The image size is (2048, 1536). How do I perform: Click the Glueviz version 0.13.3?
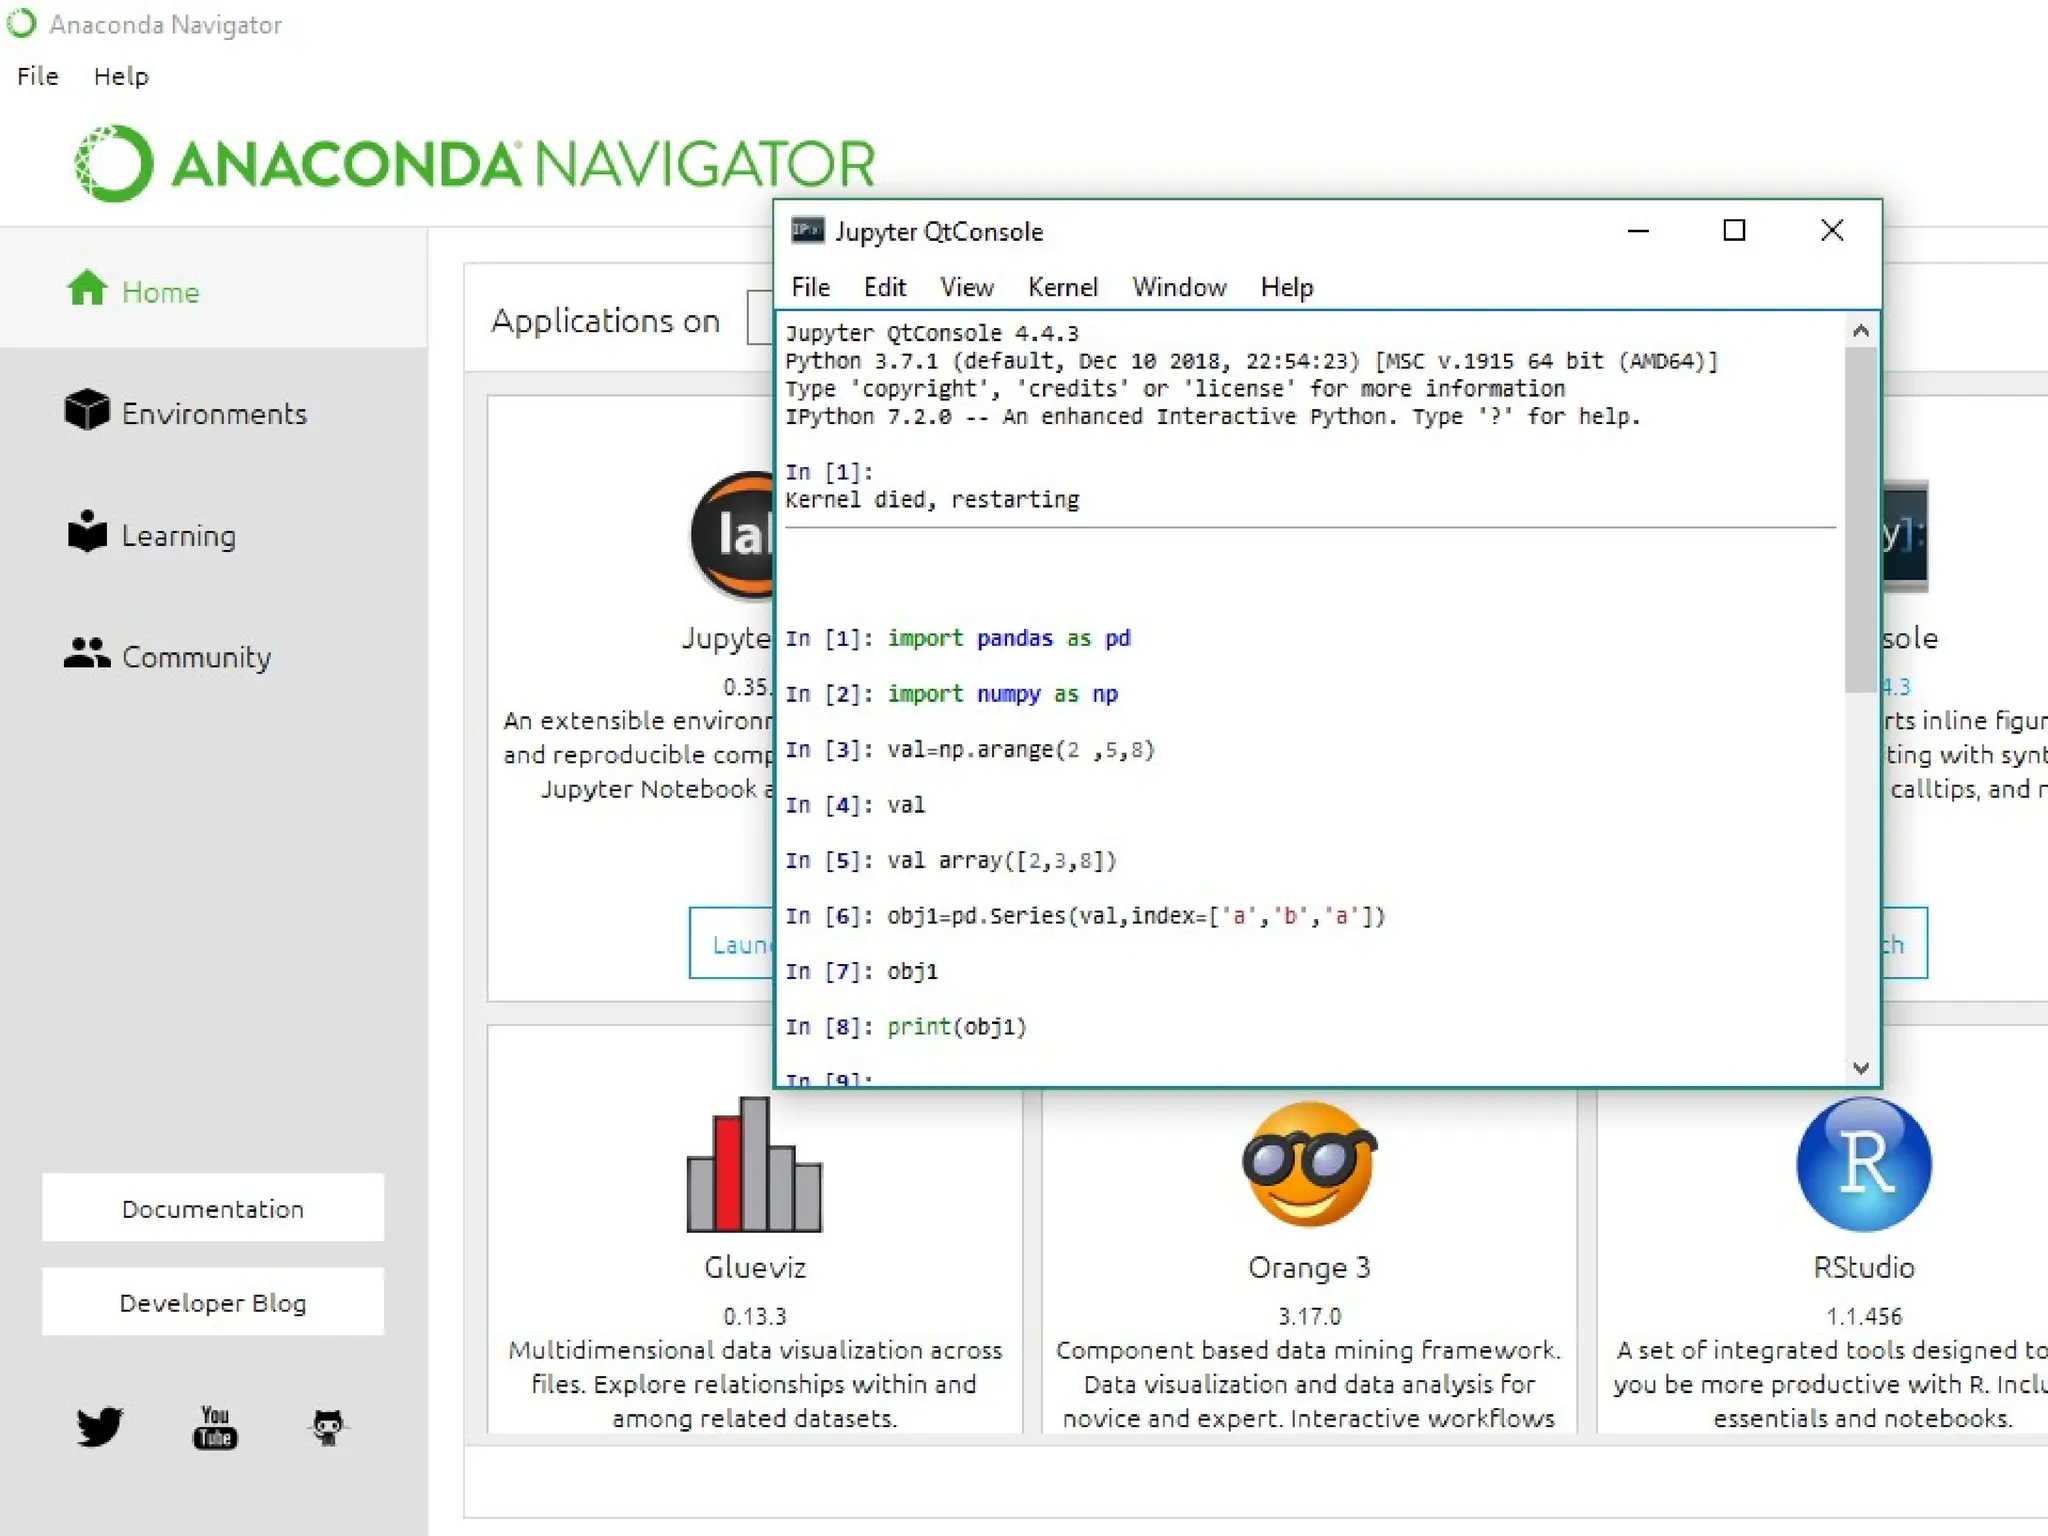point(755,1316)
